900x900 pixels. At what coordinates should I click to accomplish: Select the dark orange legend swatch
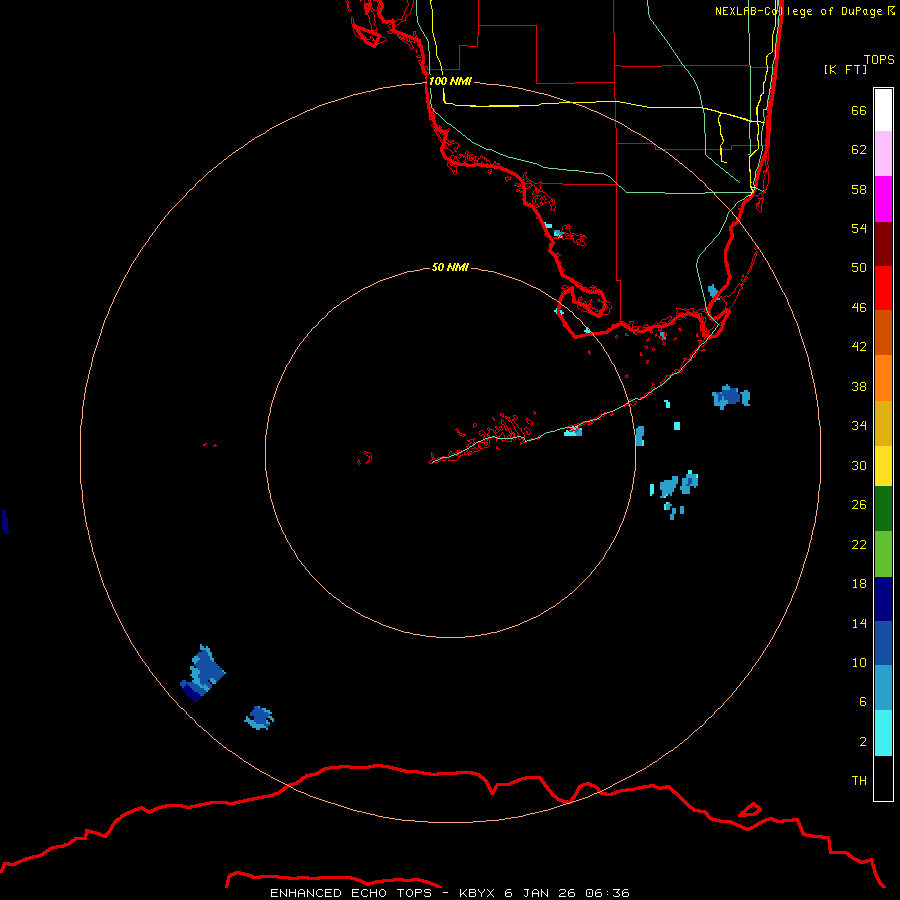883,332
